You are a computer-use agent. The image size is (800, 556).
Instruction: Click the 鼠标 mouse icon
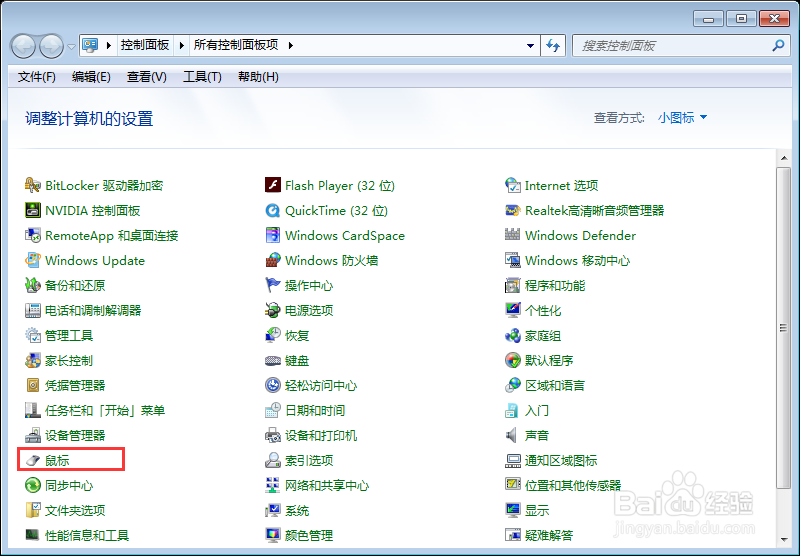(x=33, y=460)
